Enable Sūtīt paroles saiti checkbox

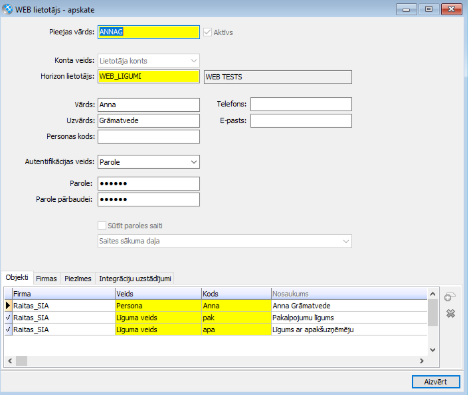tap(102, 226)
